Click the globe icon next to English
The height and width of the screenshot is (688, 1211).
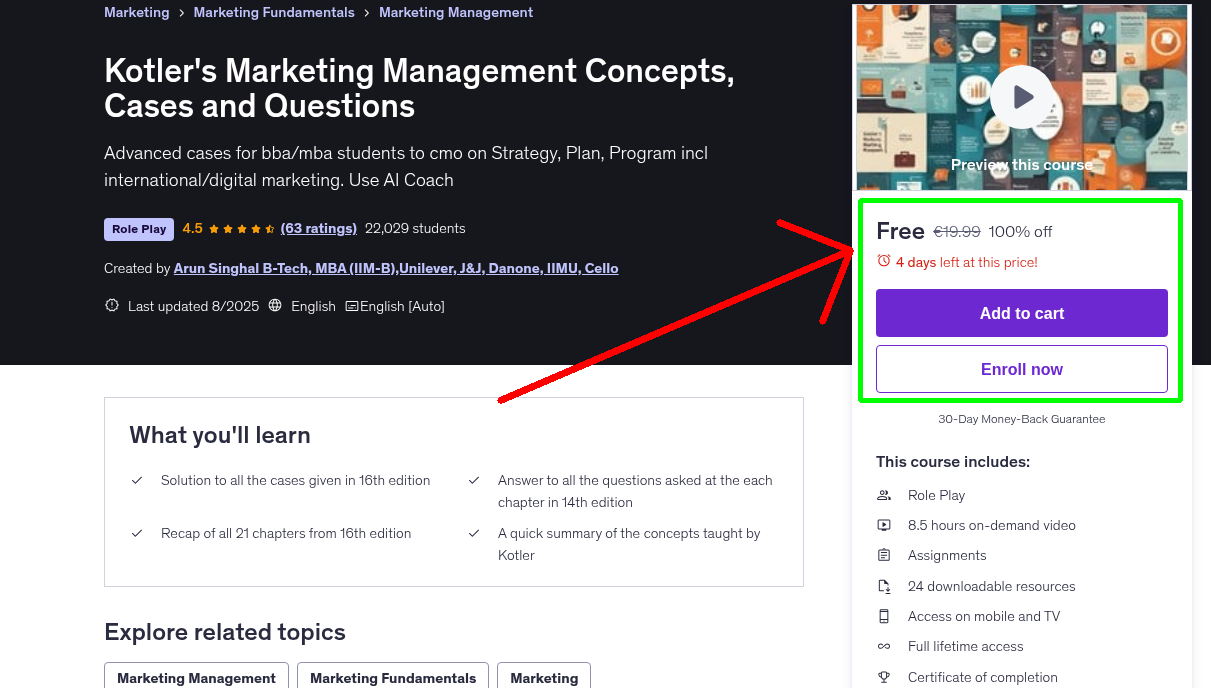275,305
